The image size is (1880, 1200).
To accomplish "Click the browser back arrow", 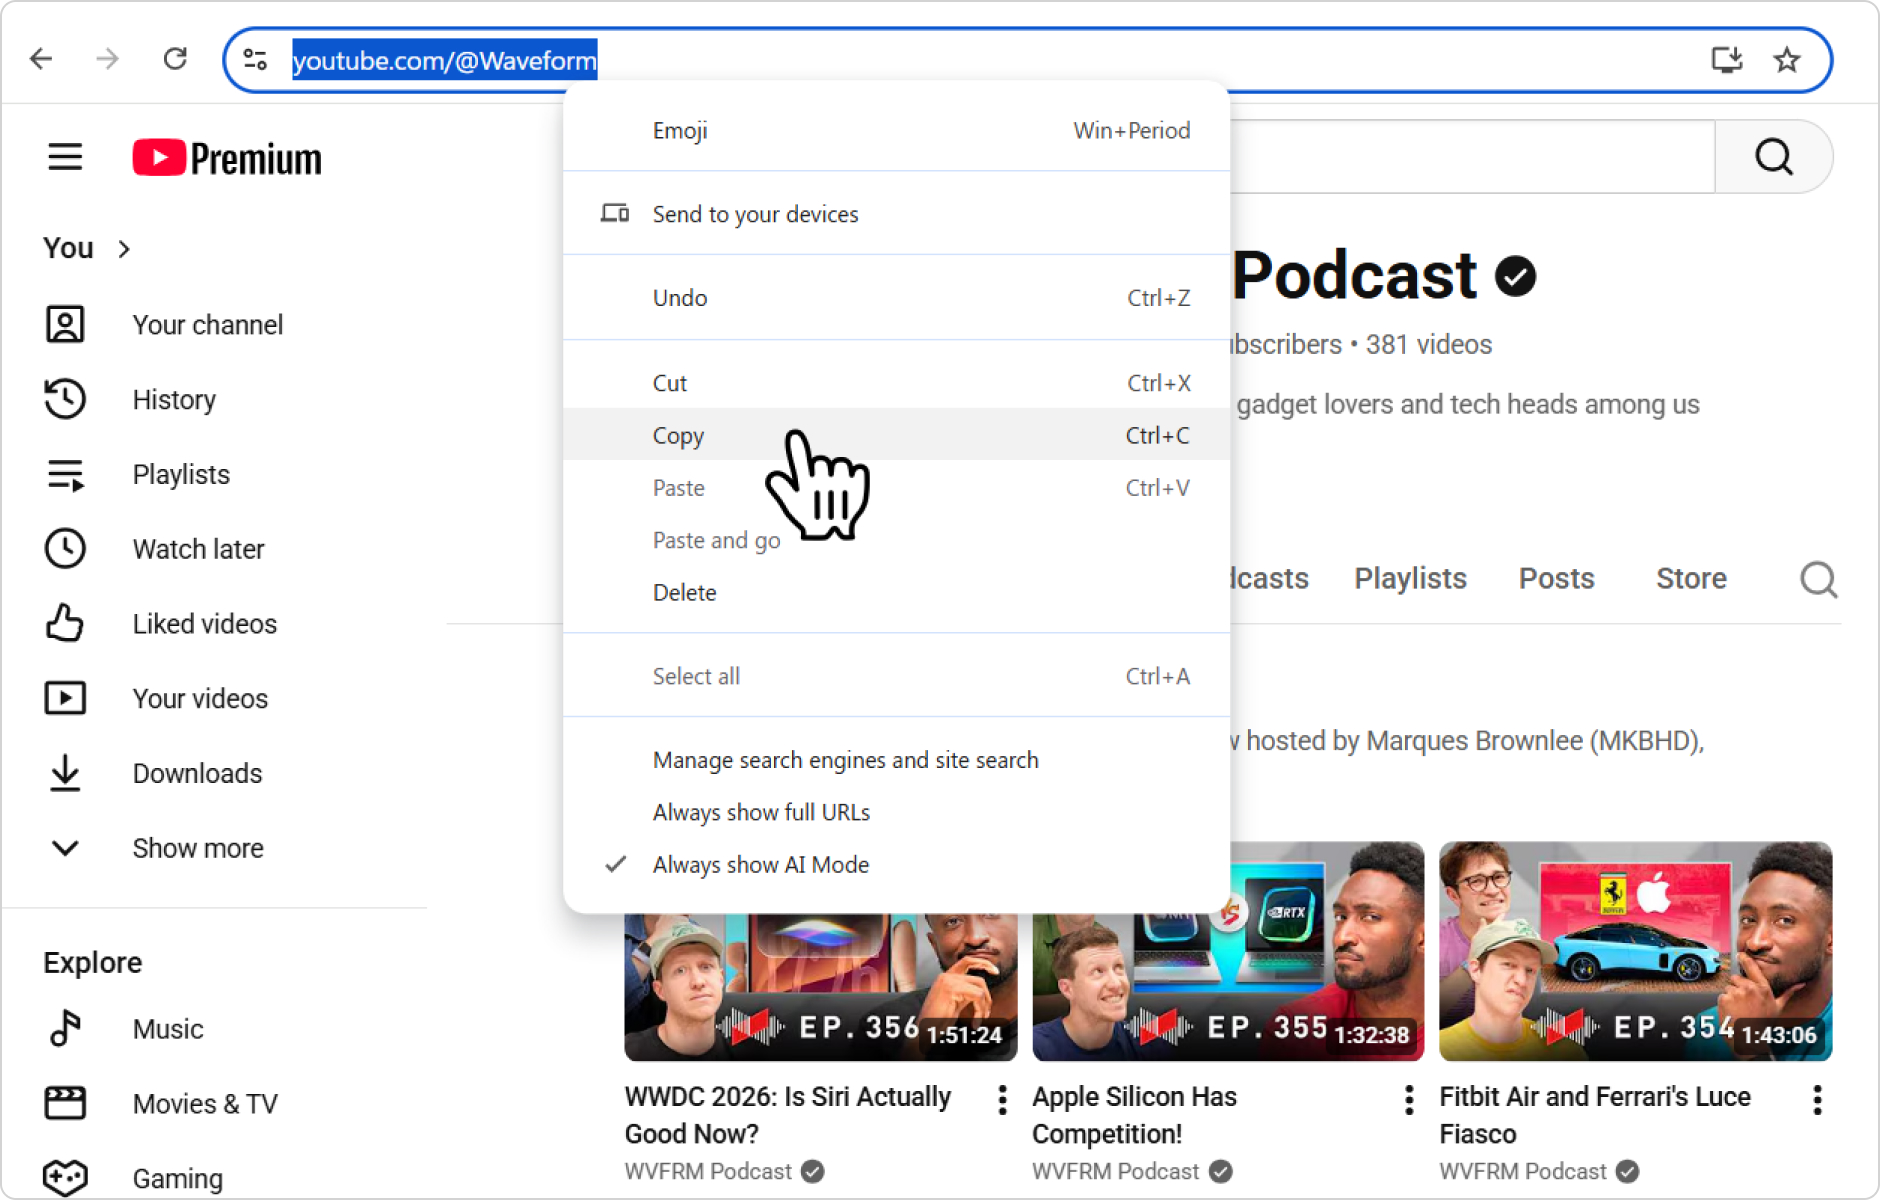I will click(x=41, y=59).
